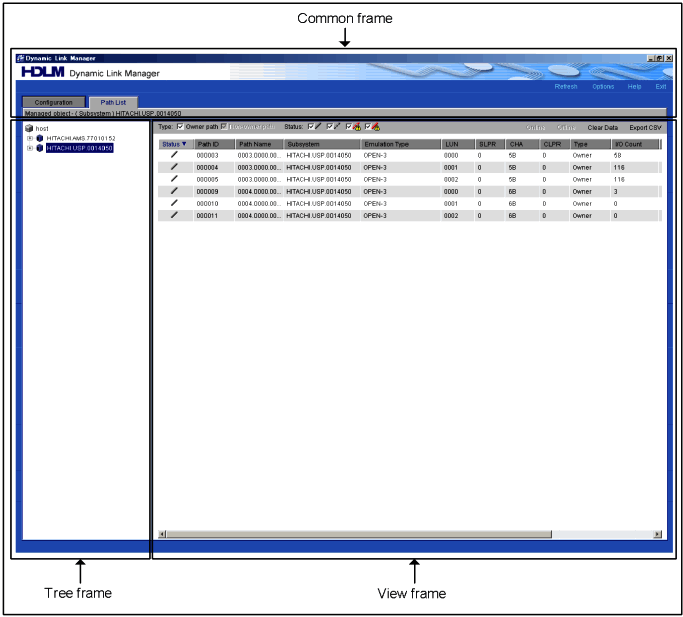This screenshot has height=617, width=683.
Task: Click the Path Name column header
Action: (260, 144)
